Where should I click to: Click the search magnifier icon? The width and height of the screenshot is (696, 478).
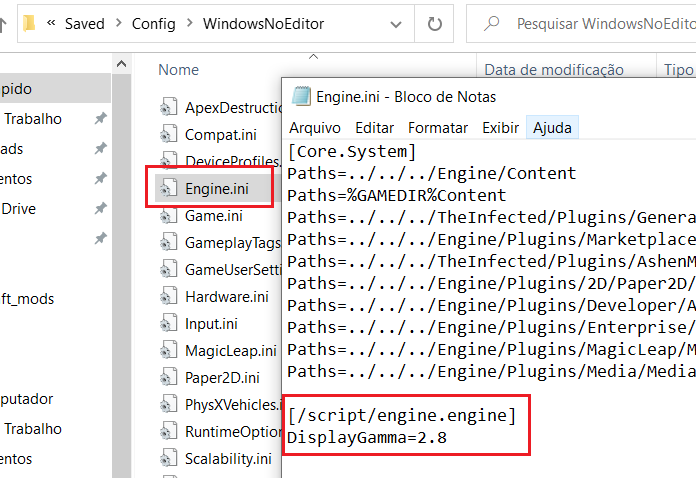pos(490,23)
